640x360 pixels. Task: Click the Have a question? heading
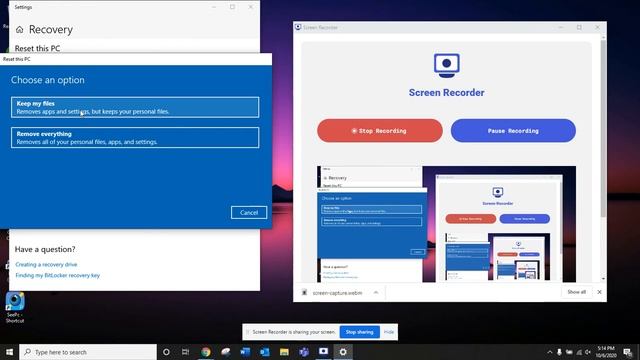45,249
